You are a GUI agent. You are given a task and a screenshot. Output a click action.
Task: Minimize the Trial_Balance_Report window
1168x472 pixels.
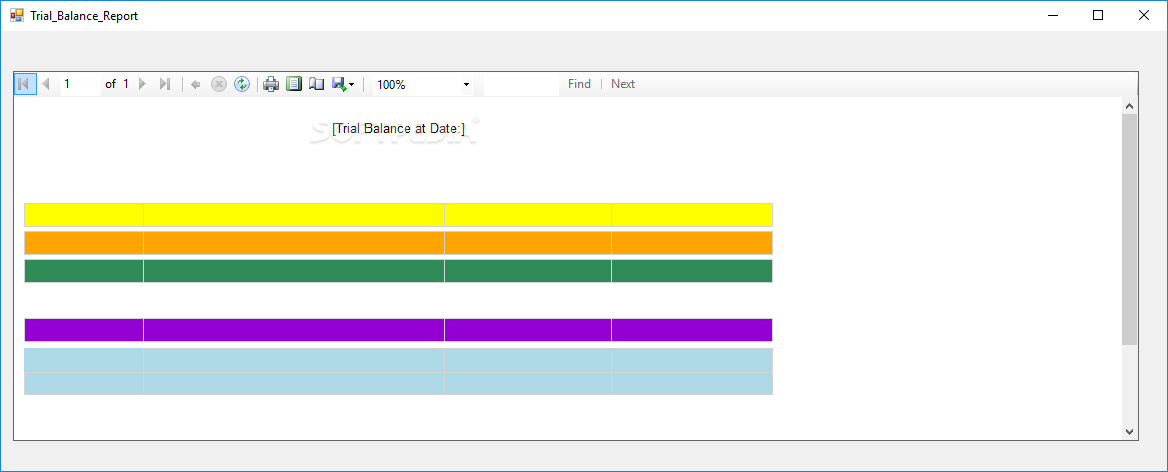1053,15
